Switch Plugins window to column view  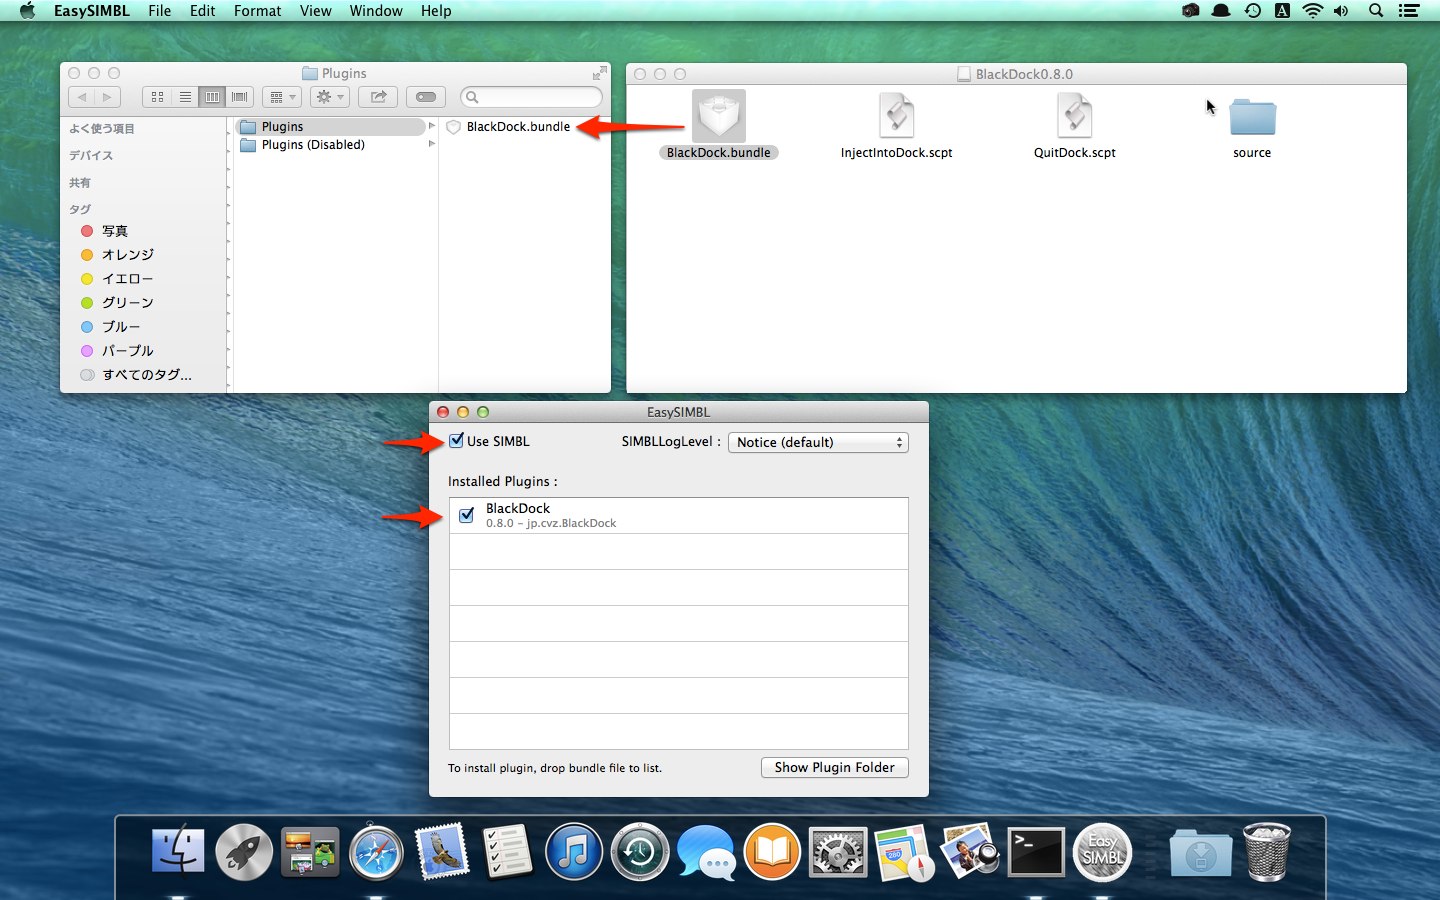pos(212,97)
